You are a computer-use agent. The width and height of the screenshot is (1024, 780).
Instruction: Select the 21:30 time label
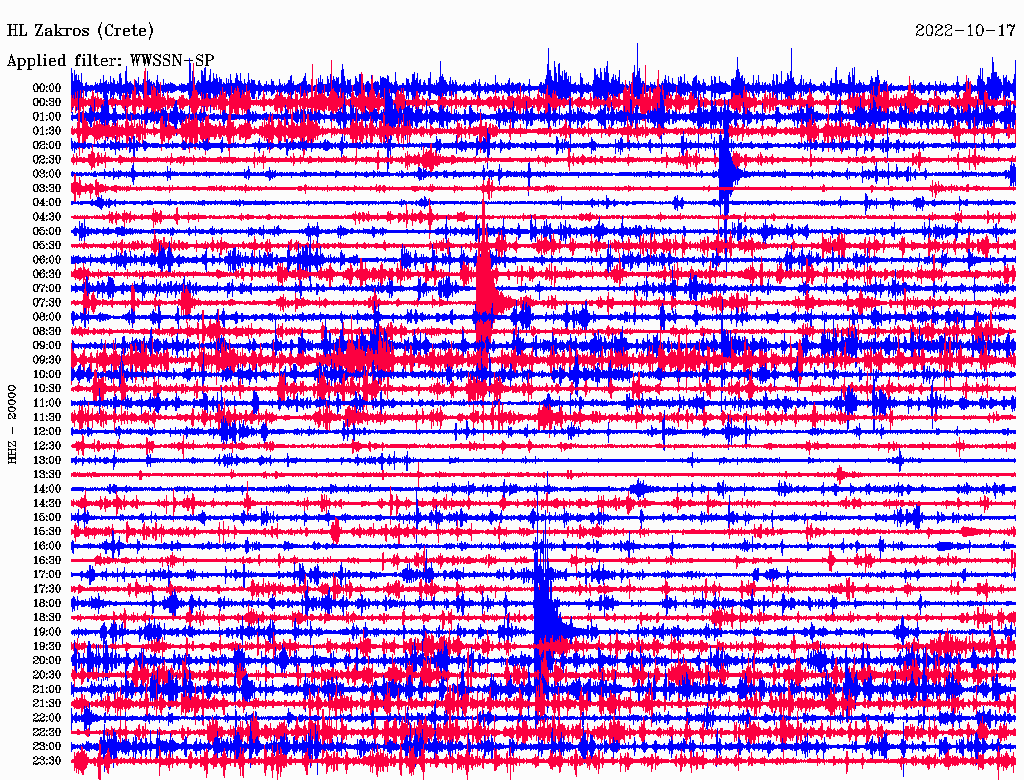(x=47, y=704)
